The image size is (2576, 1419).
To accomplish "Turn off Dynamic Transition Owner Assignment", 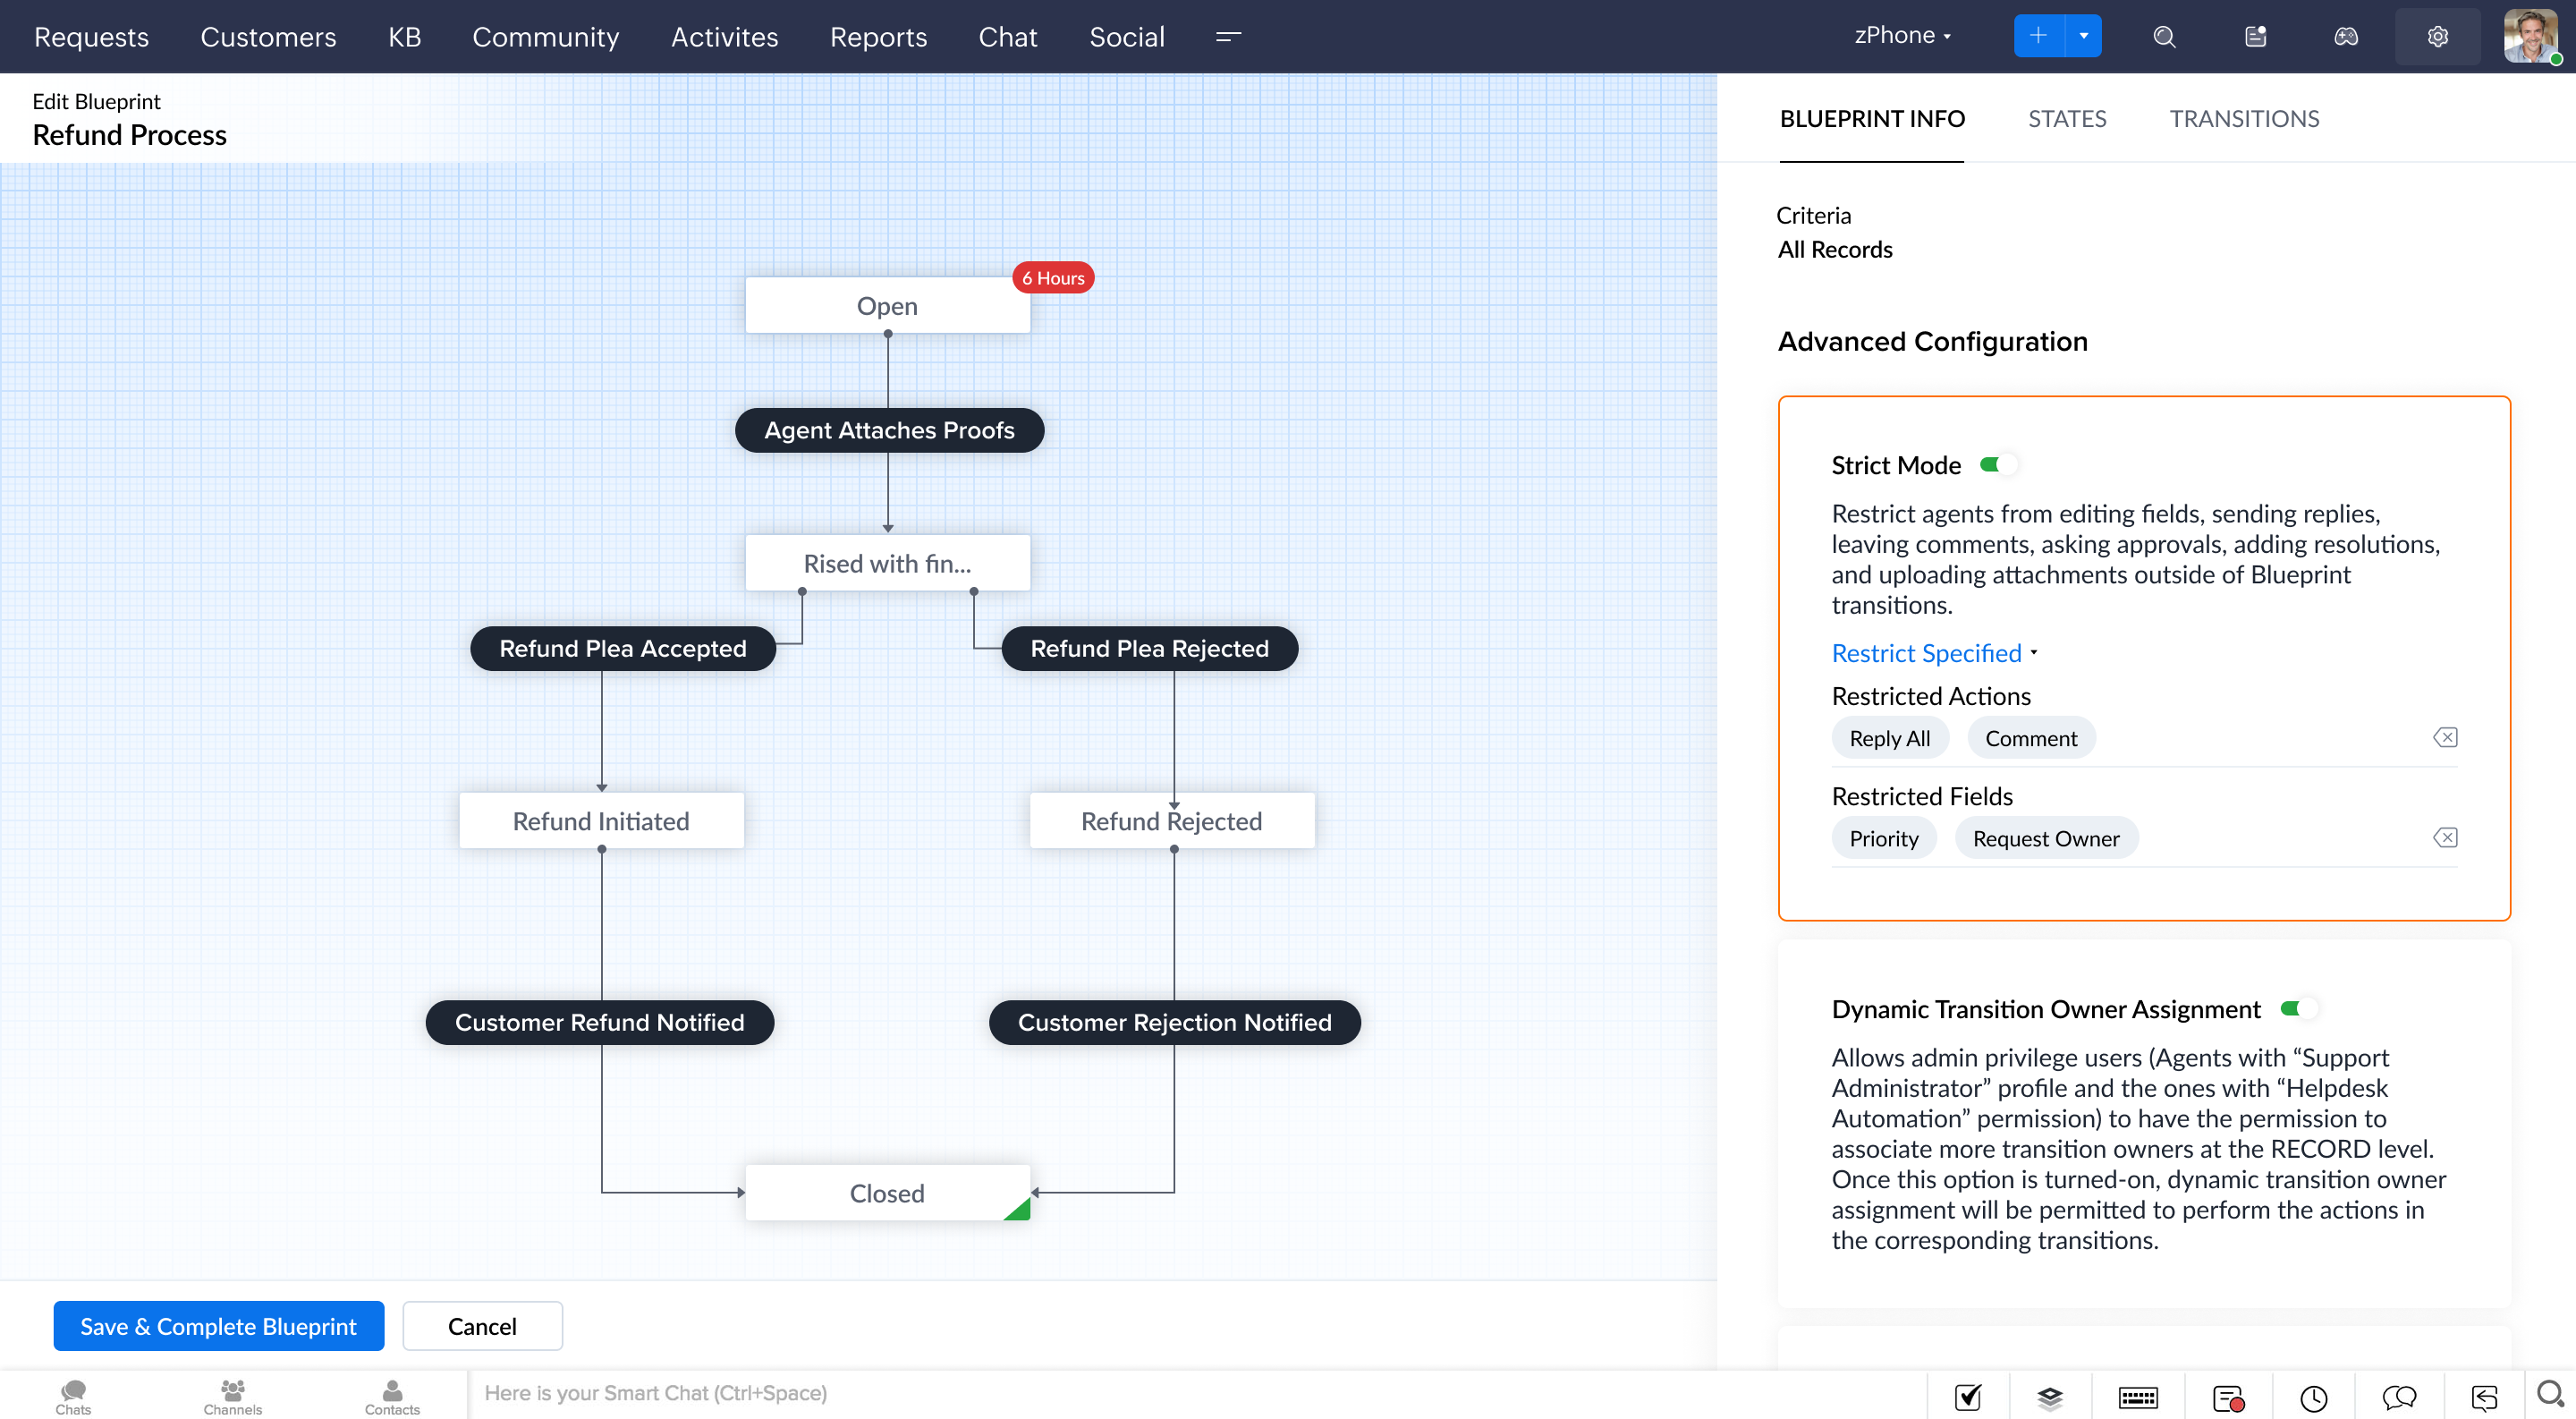I will click(x=2297, y=1009).
